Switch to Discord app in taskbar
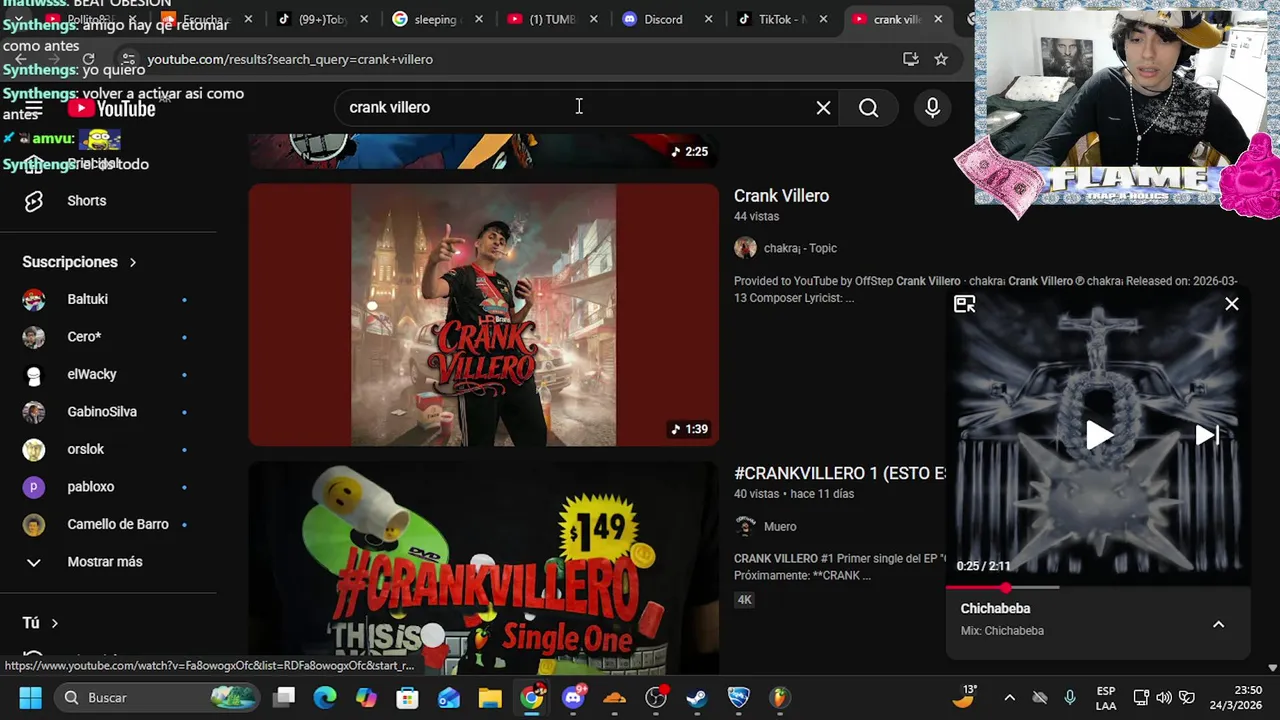The height and width of the screenshot is (720, 1280). pyautogui.click(x=573, y=697)
